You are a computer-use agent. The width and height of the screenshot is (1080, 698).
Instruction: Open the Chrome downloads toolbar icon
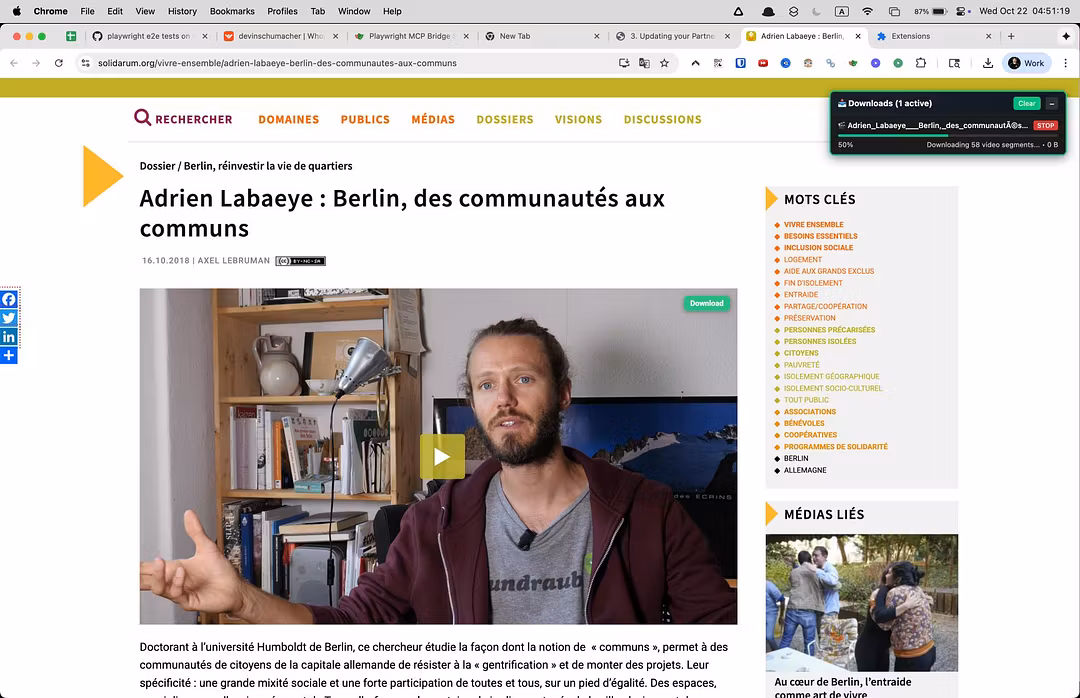(987, 63)
